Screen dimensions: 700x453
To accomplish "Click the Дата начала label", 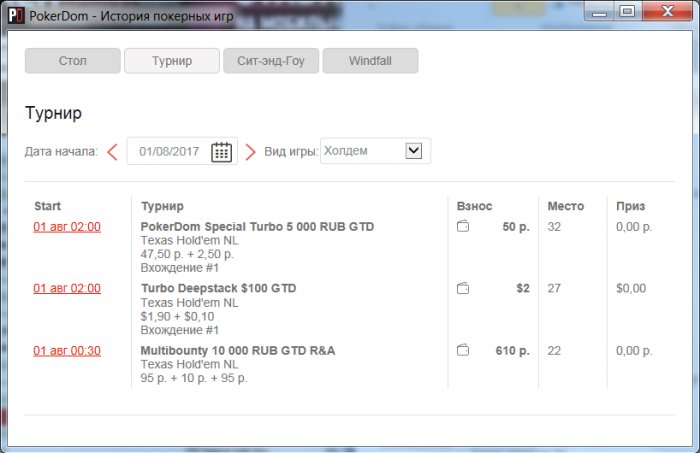I will pyautogui.click(x=61, y=152).
